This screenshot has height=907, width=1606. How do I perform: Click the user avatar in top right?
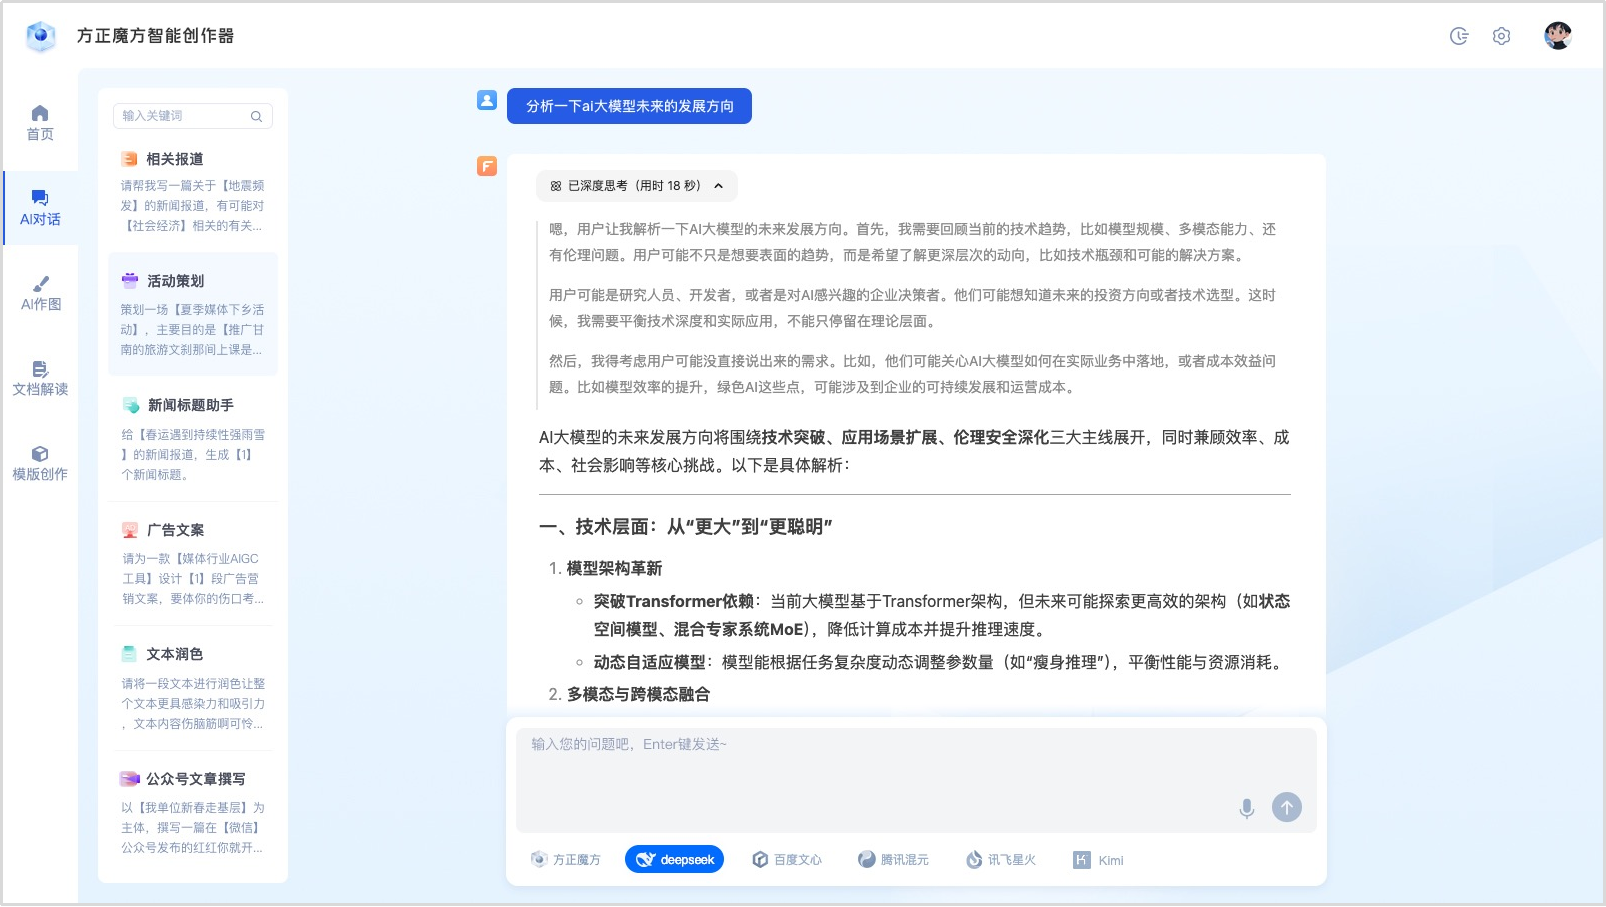(1557, 36)
